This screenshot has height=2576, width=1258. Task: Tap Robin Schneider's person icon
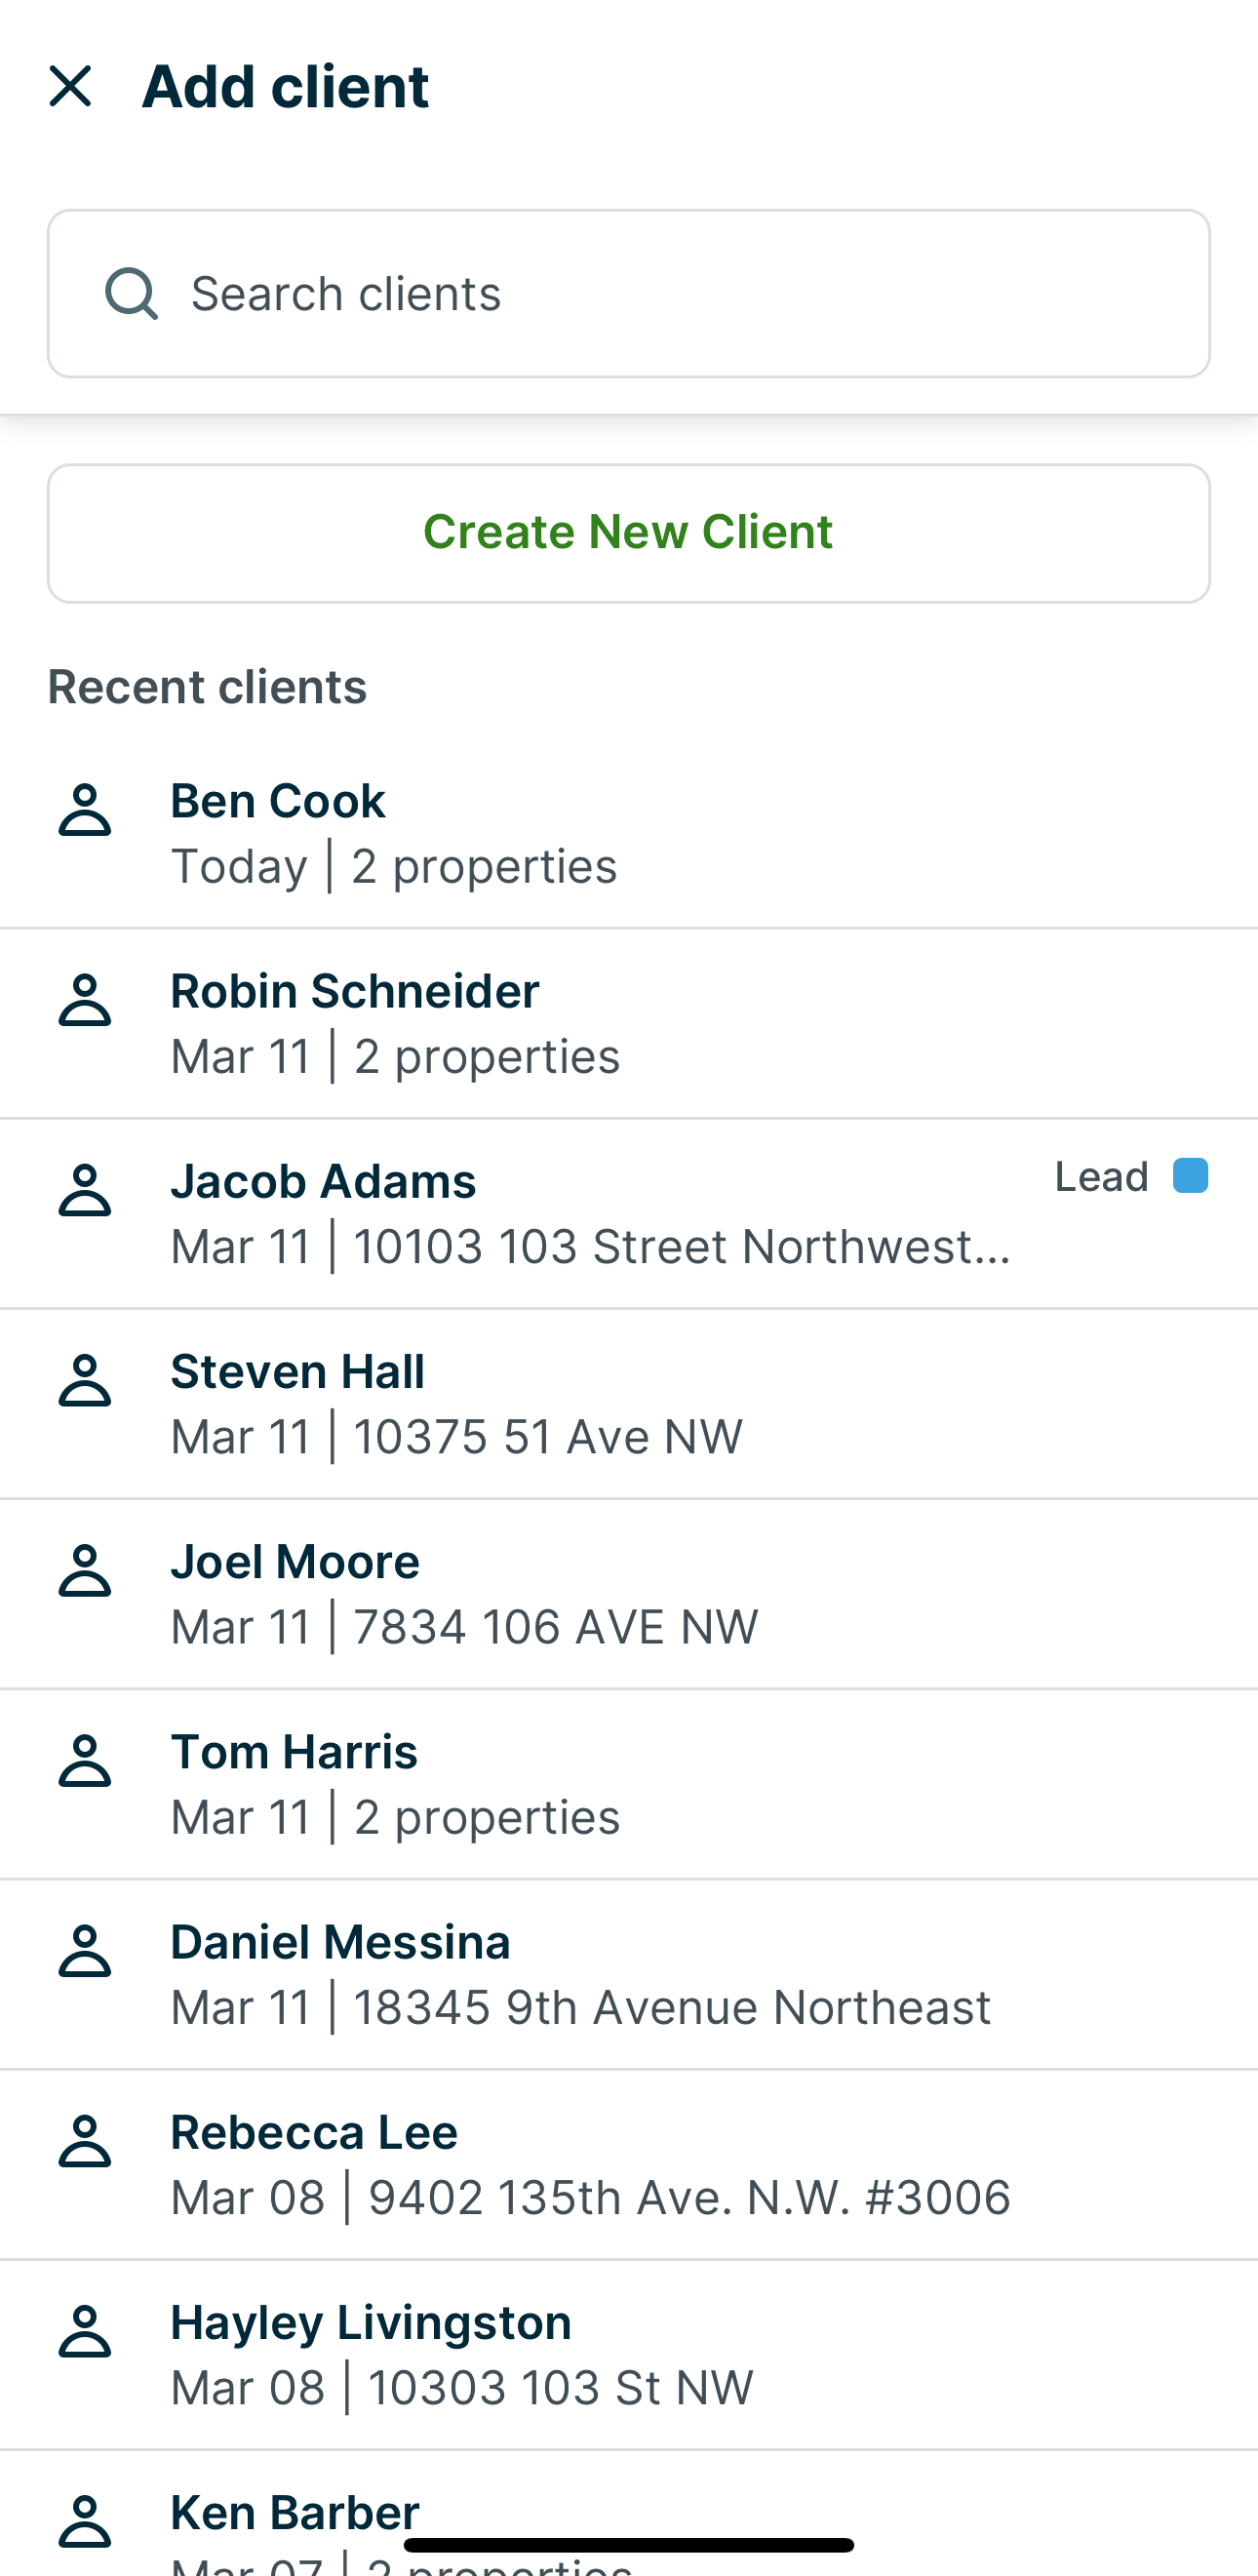pyautogui.click(x=85, y=1000)
